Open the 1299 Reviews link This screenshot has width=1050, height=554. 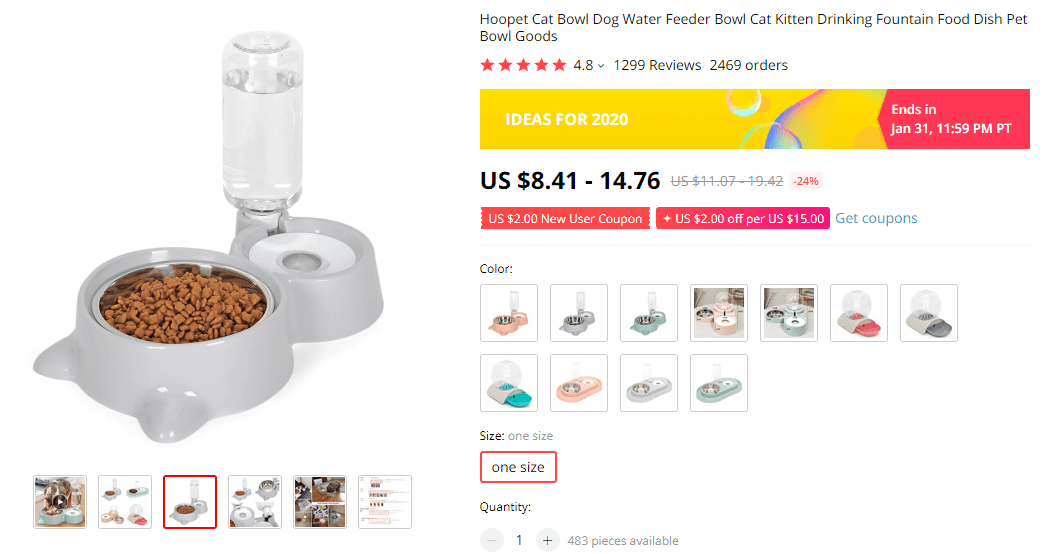click(657, 66)
